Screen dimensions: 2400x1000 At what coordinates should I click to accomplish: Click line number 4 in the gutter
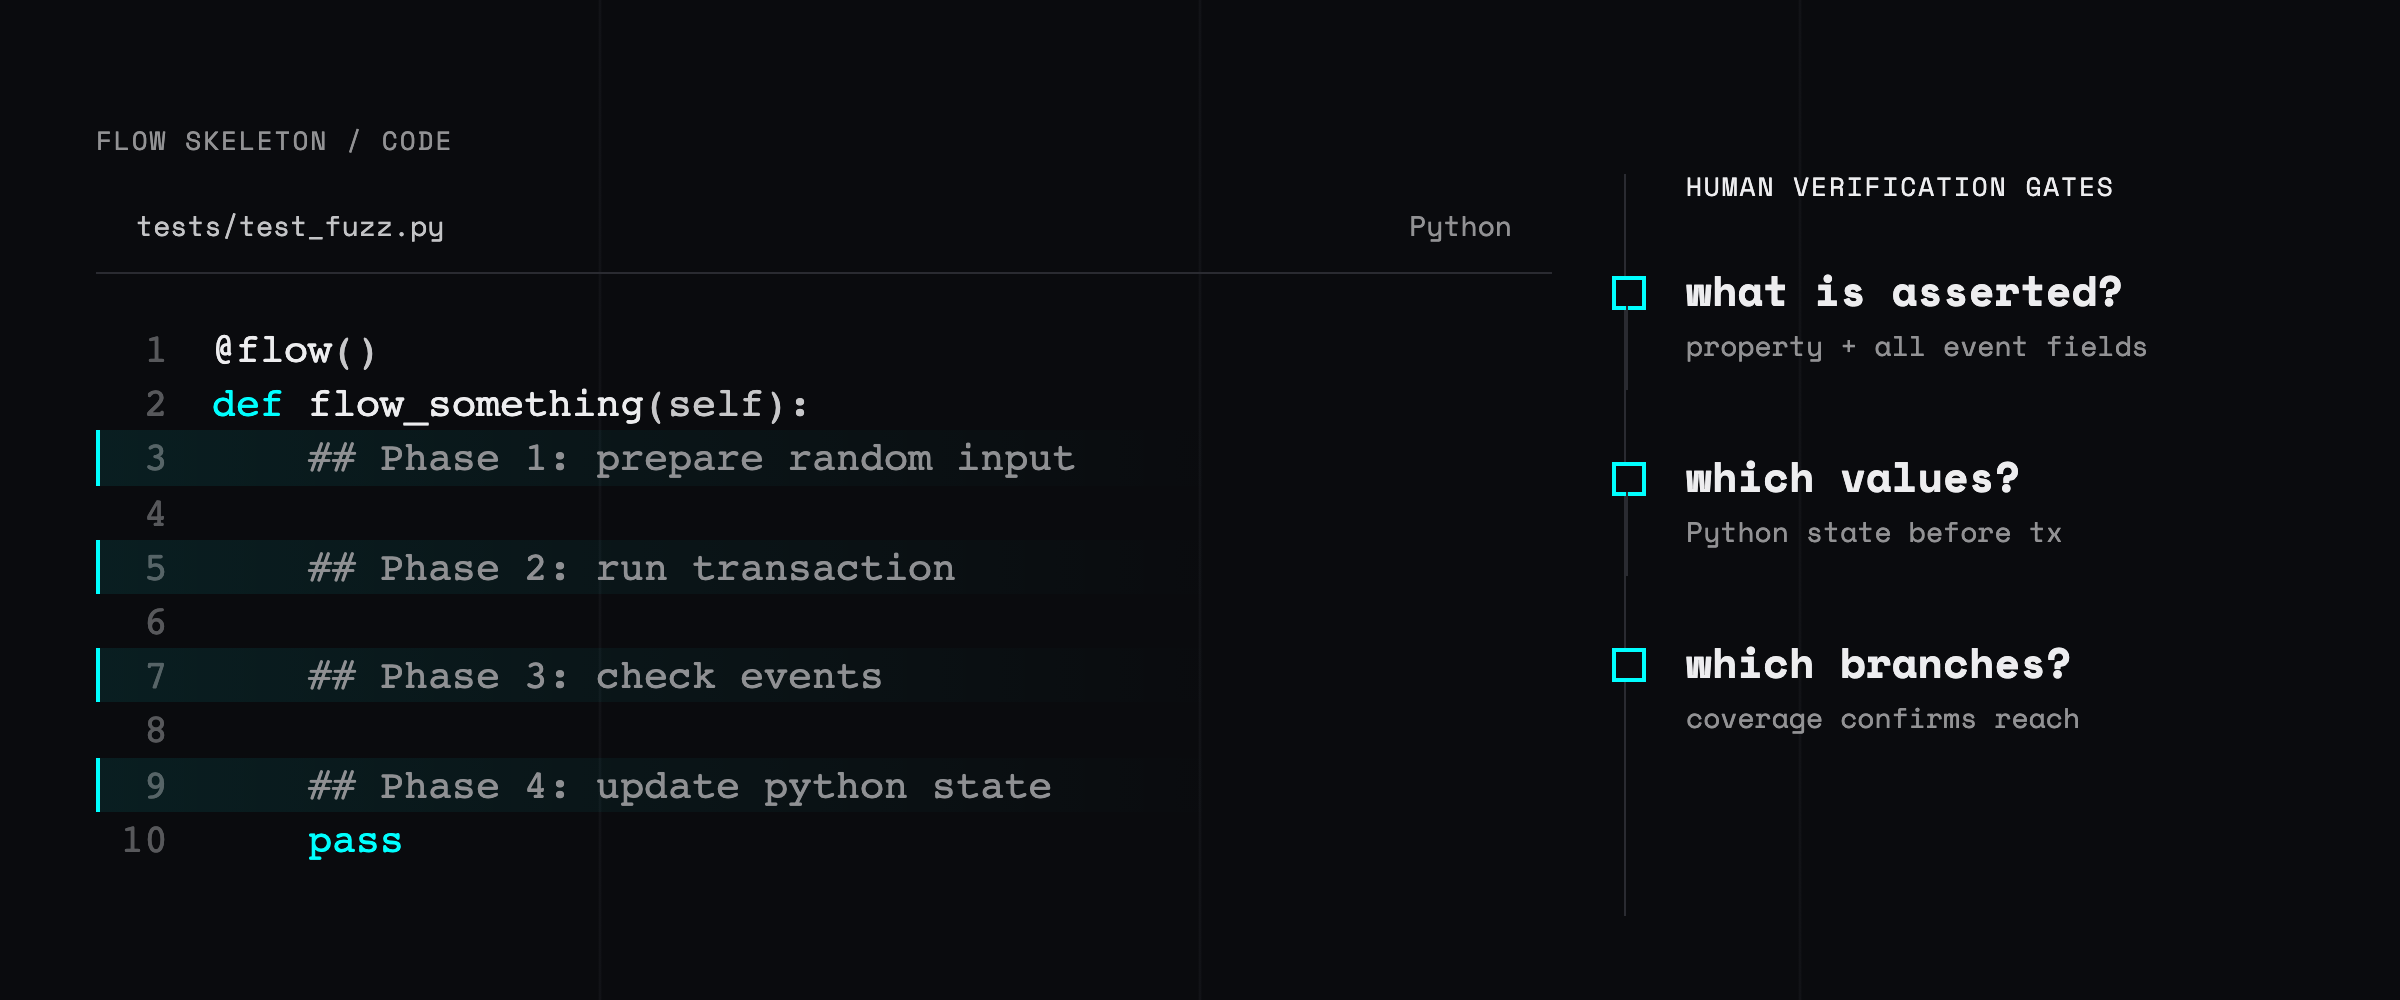click(x=156, y=514)
